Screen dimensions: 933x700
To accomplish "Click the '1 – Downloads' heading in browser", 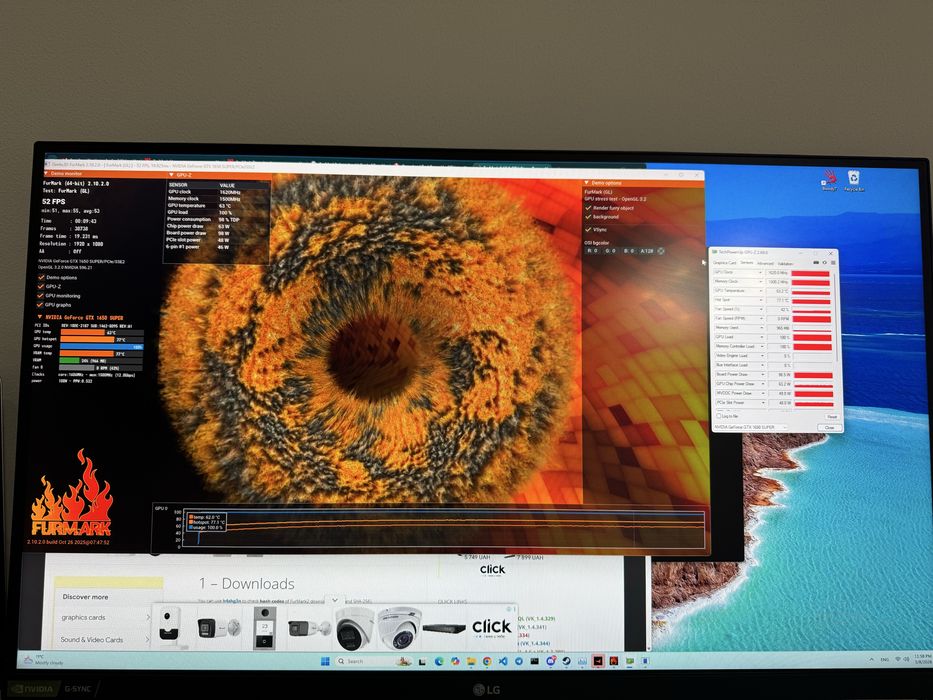I will 247,583.
